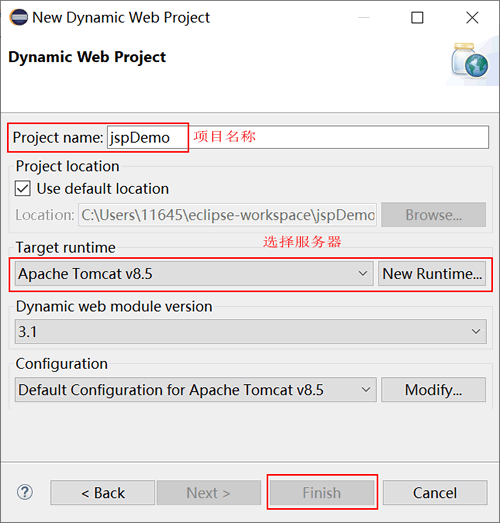
Task: Minimize the dialog window
Action: [364, 17]
